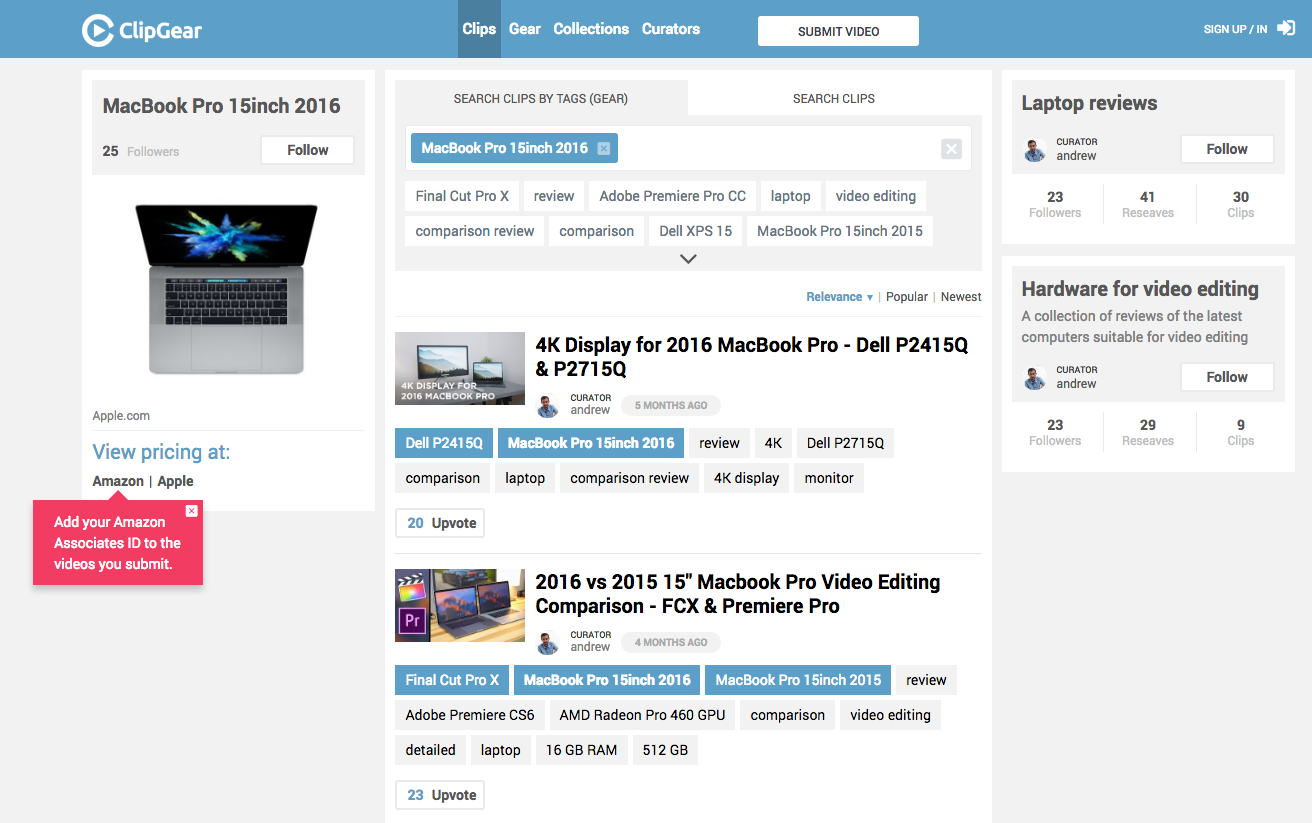The width and height of the screenshot is (1312, 823).
Task: Add the Dell XPS 15 suggested tag
Action: coord(695,231)
